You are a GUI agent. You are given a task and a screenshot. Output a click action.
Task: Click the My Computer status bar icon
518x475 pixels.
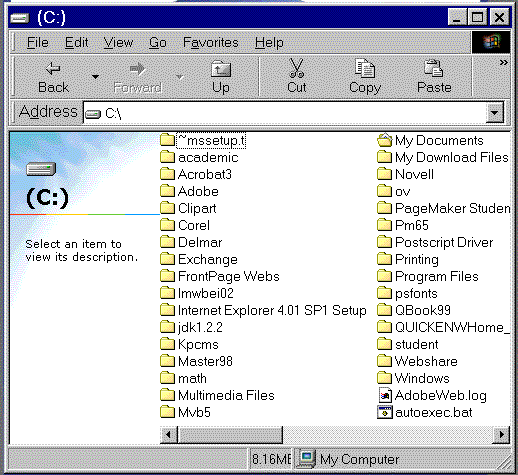306,459
